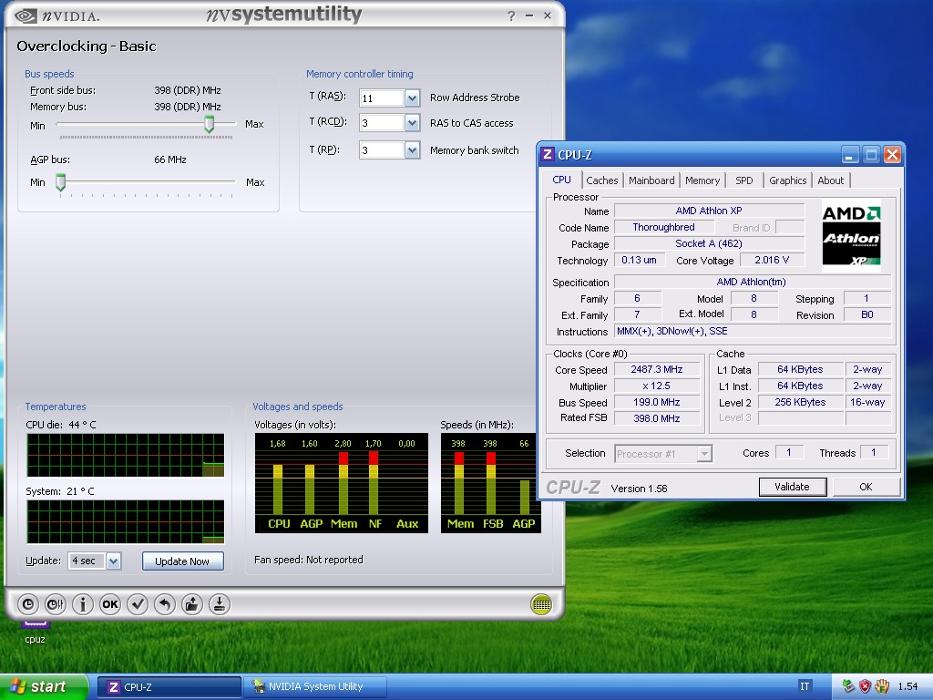Click the round OK icon in NVIDIA toolbar
This screenshot has height=700, width=933.
[110, 605]
